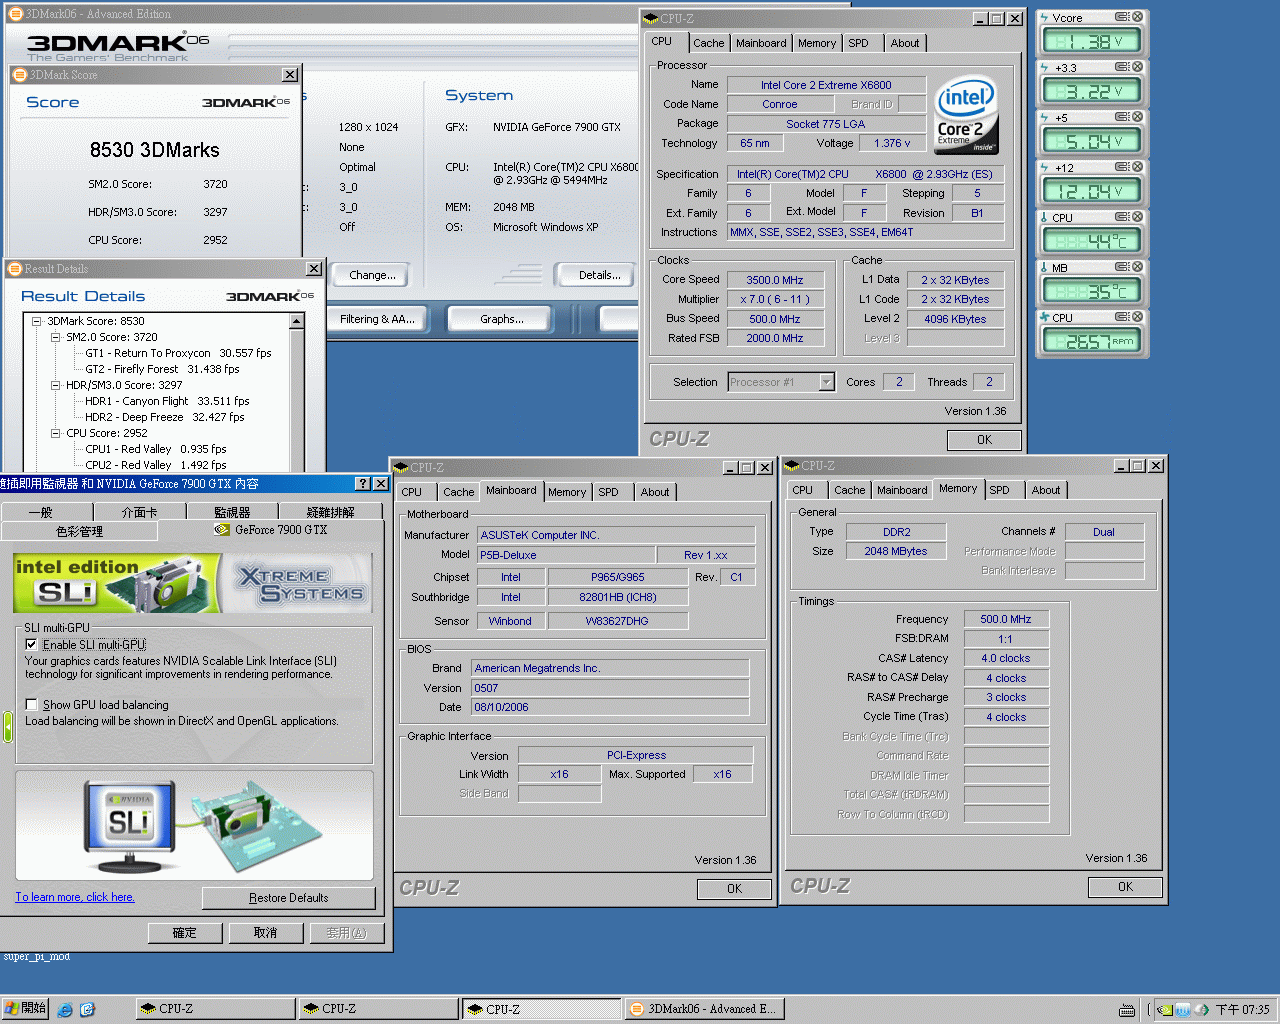
Task: Click Restore Defaults in NVIDIA dialog
Action: [288, 898]
